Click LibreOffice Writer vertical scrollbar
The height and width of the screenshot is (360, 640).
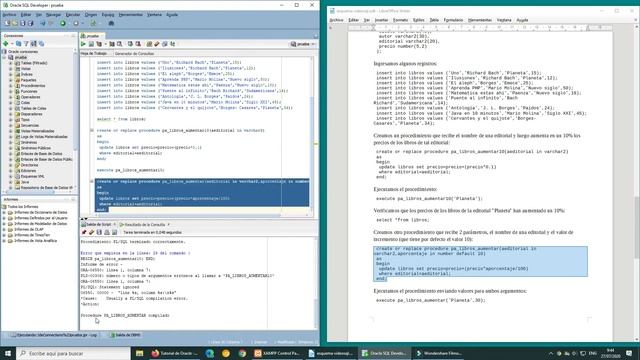point(637,184)
